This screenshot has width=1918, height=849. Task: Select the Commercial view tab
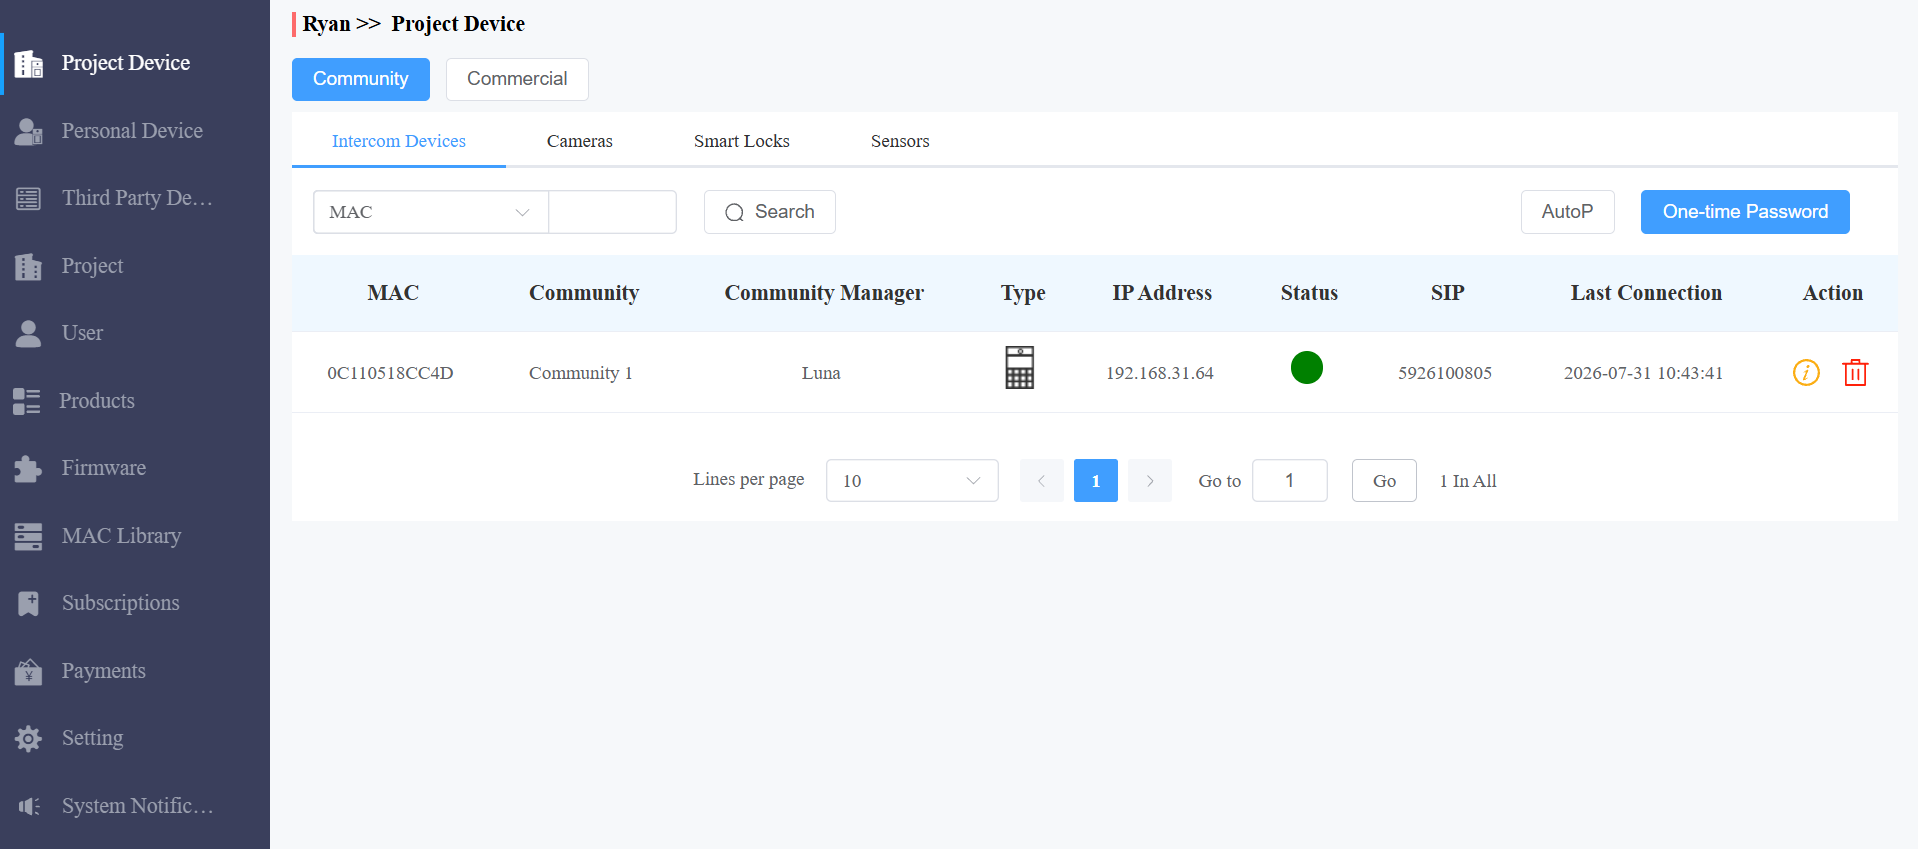click(517, 79)
